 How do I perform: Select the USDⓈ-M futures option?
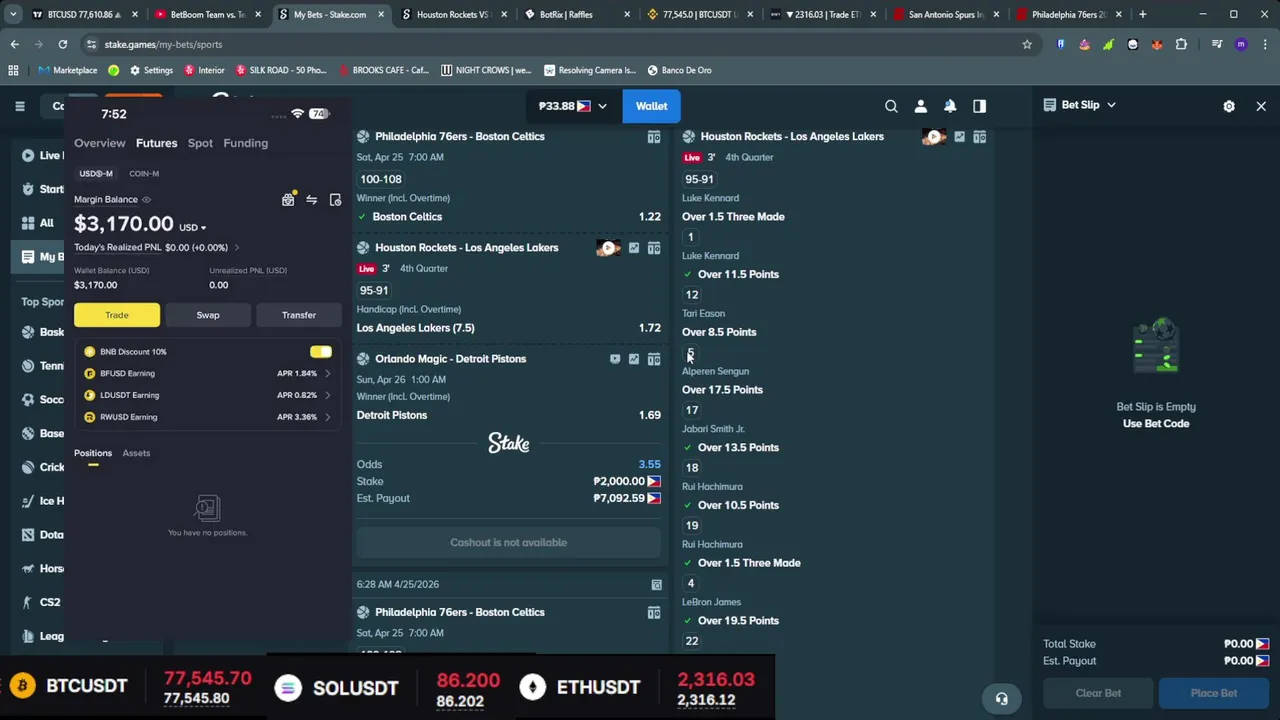(96, 174)
